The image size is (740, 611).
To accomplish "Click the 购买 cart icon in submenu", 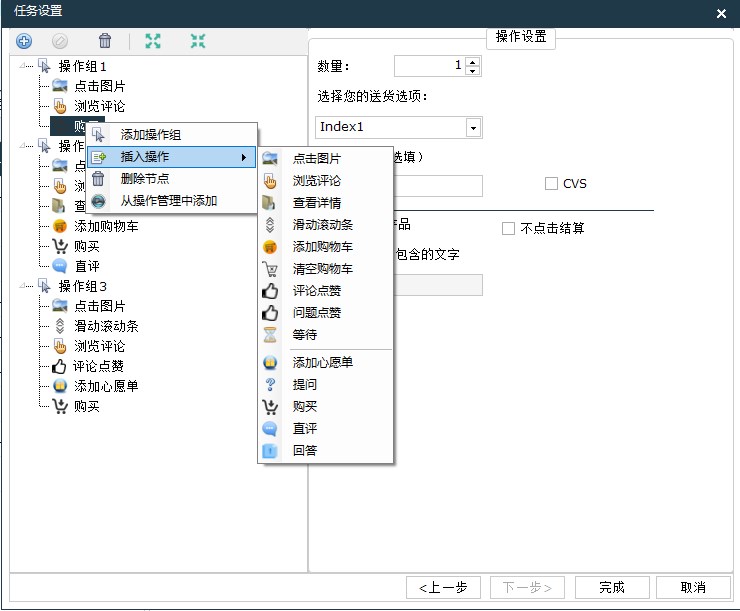I will click(270, 407).
